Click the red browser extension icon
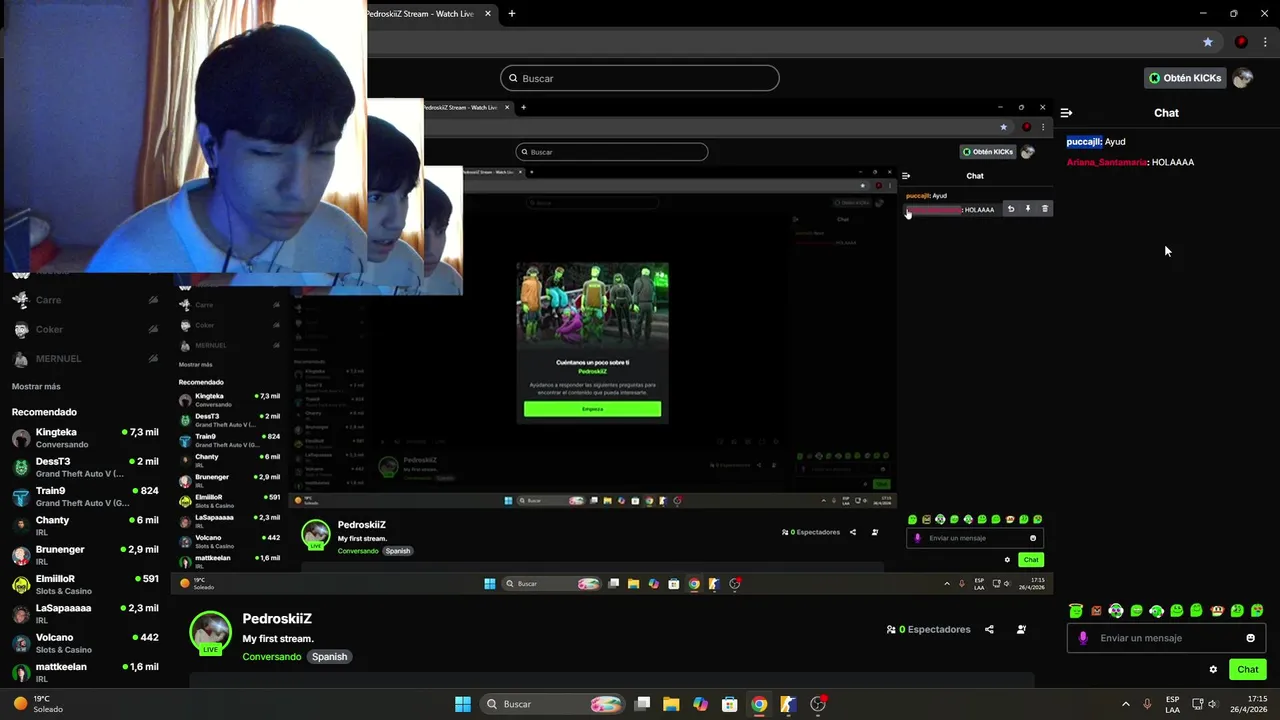This screenshot has width=1280, height=720. (x=1241, y=42)
